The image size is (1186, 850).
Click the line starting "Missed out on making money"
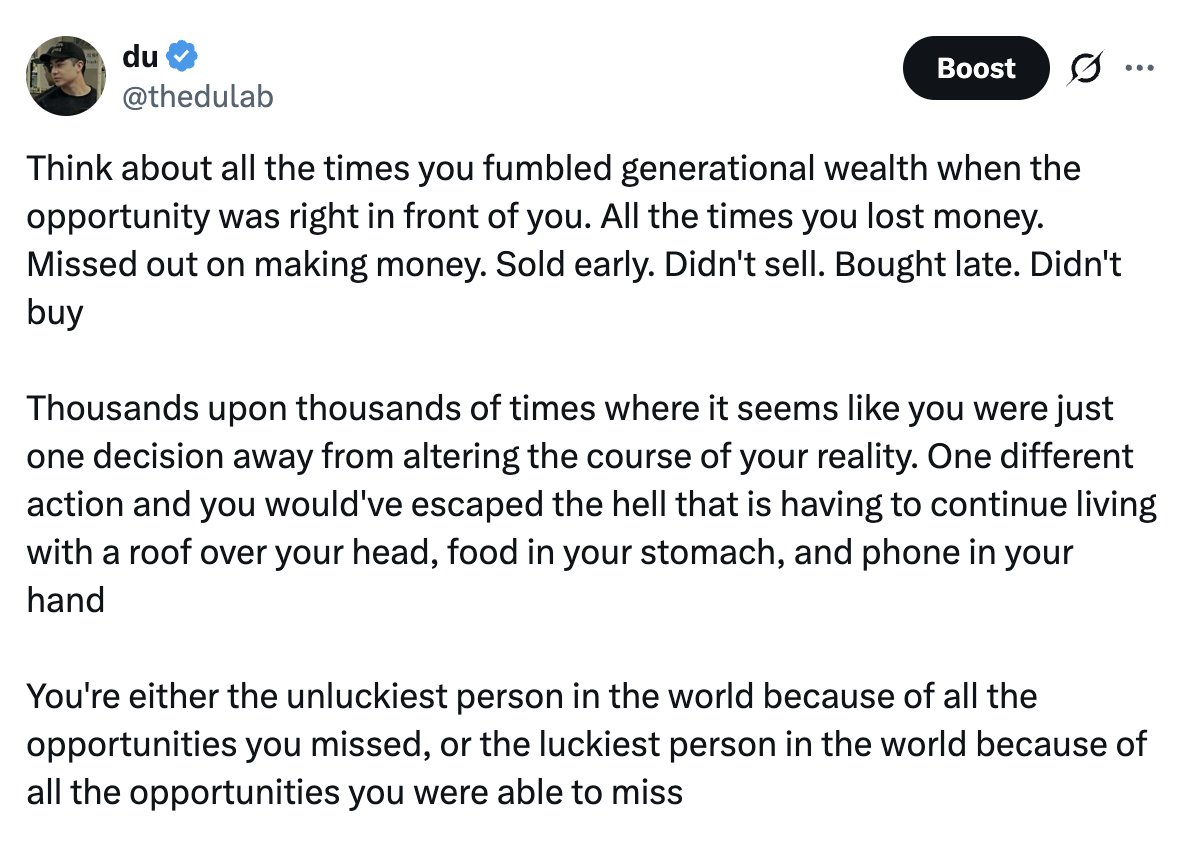(x=574, y=264)
